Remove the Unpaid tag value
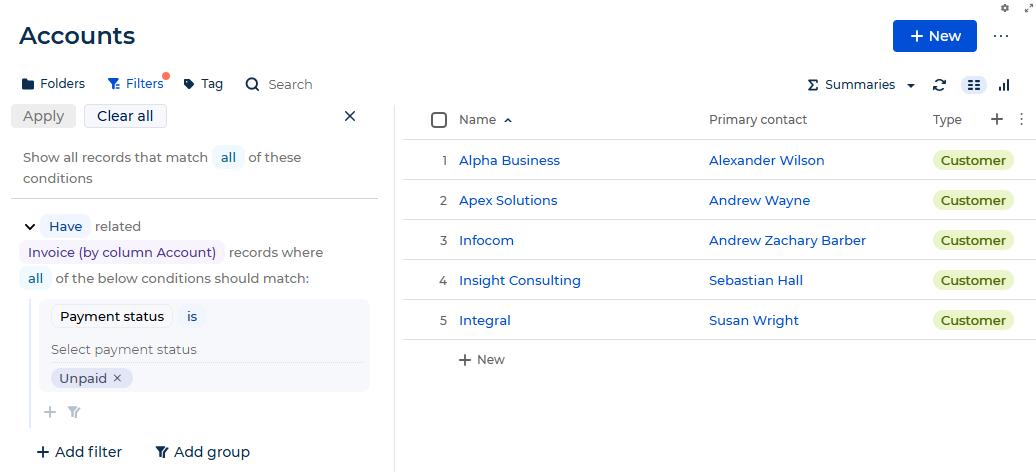 point(117,378)
